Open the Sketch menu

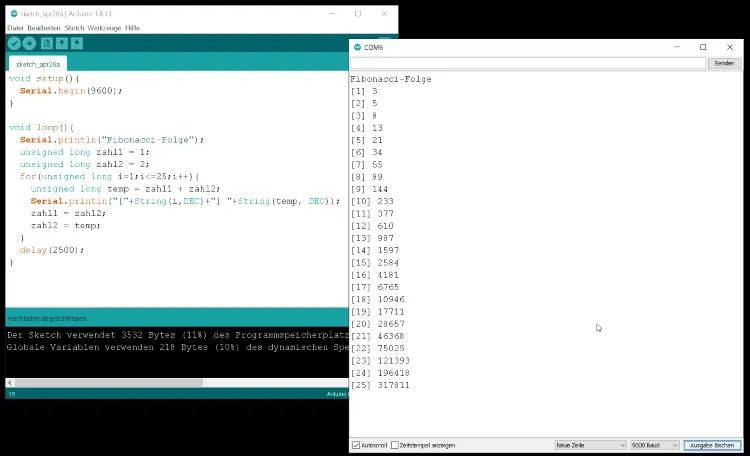(74, 28)
